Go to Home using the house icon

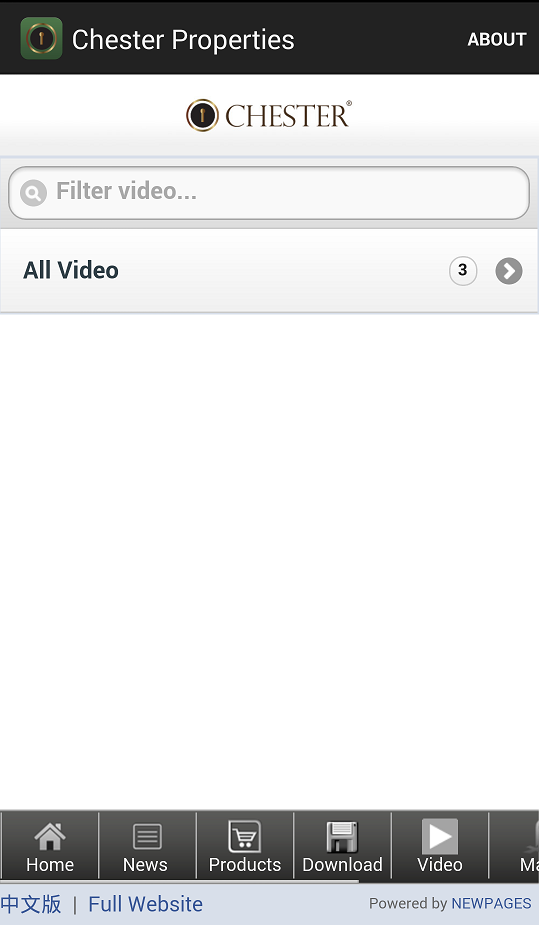coord(50,836)
